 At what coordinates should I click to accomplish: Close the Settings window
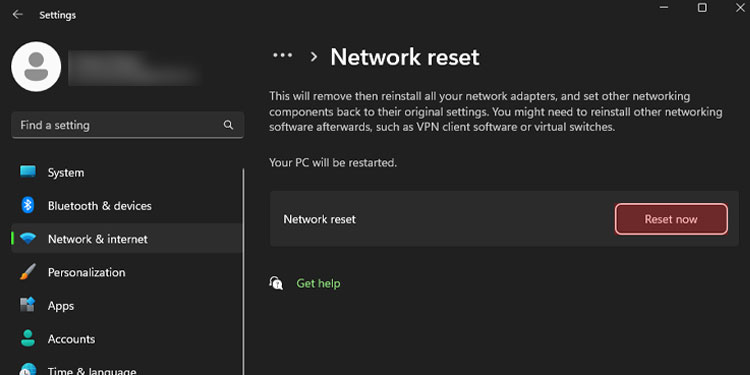click(739, 7)
